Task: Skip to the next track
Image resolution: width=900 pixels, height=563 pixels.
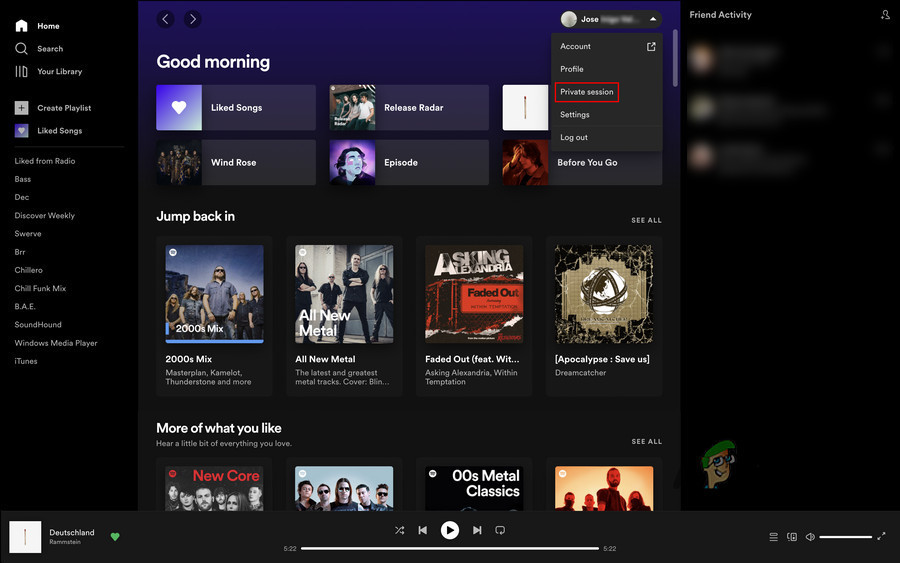Action: (x=477, y=530)
